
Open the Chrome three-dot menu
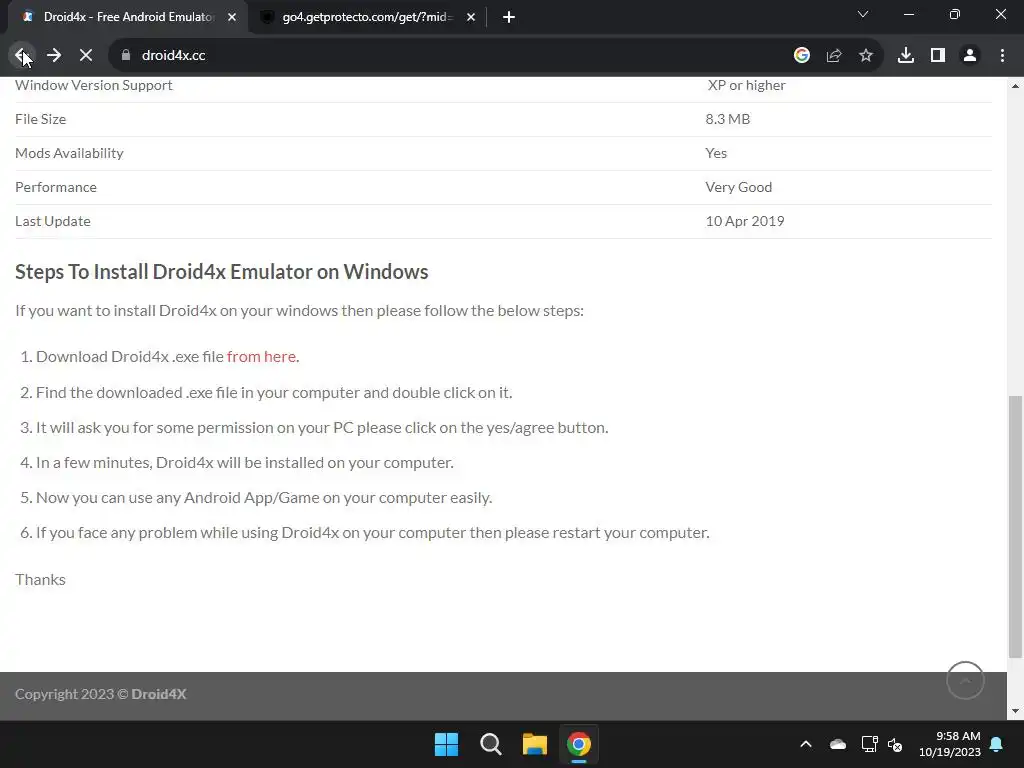pos(1002,56)
